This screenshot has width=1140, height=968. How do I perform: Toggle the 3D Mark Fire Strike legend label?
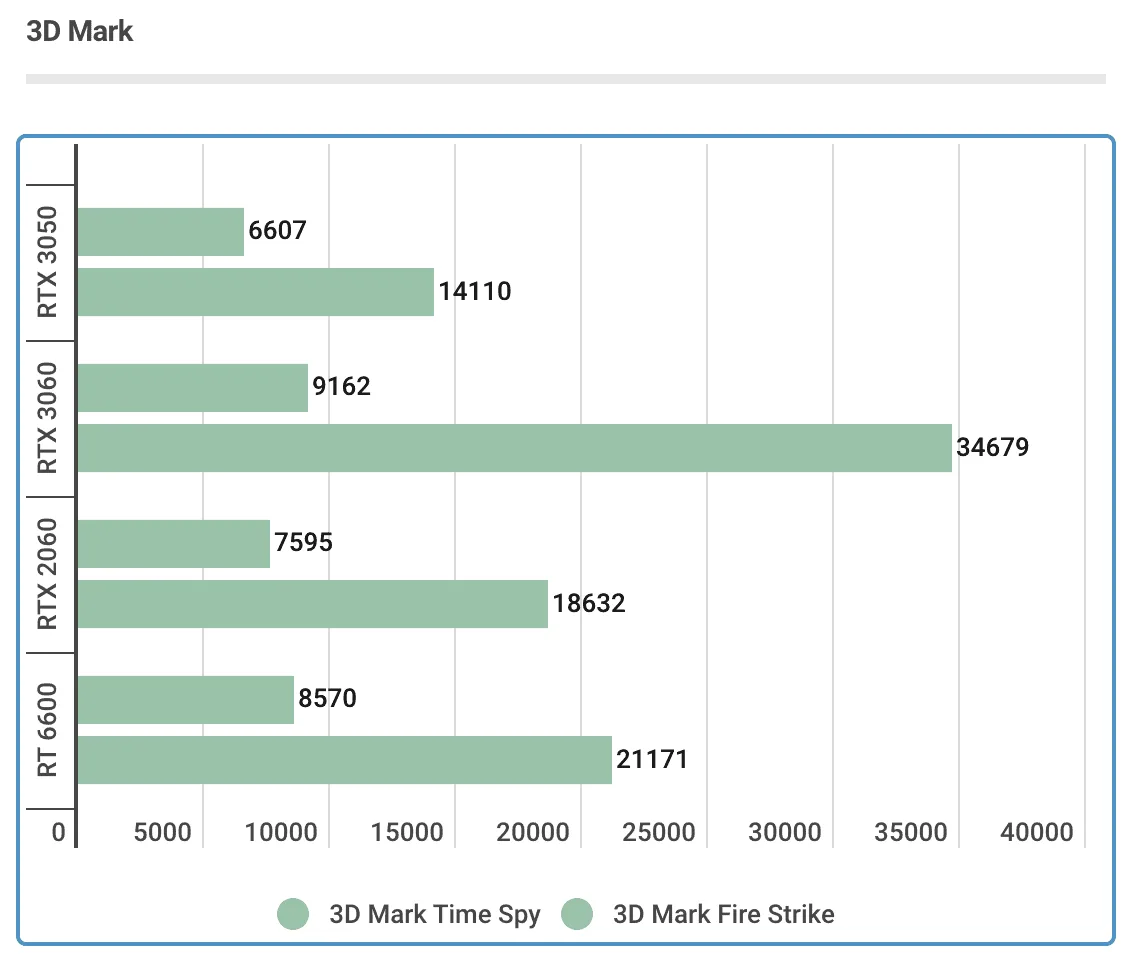tap(723, 914)
